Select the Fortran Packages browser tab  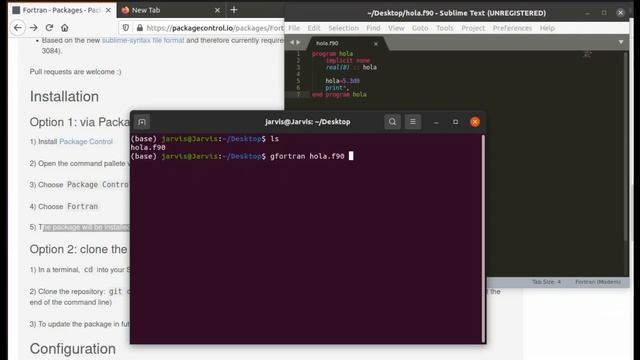pos(61,10)
